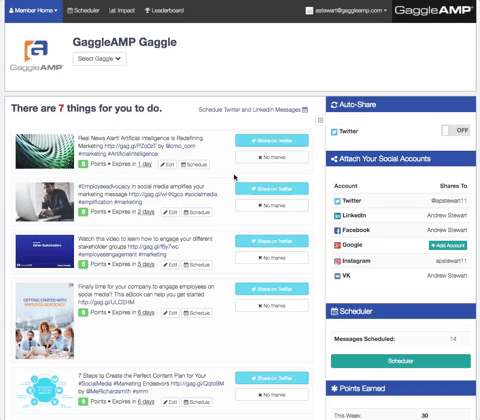Open the Getting Started eBook cover thumbnail
480x420 pixels.
tap(45, 321)
